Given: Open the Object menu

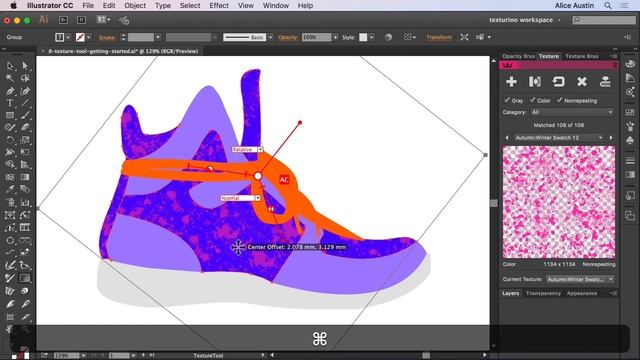Looking at the screenshot, I should point(135,5).
